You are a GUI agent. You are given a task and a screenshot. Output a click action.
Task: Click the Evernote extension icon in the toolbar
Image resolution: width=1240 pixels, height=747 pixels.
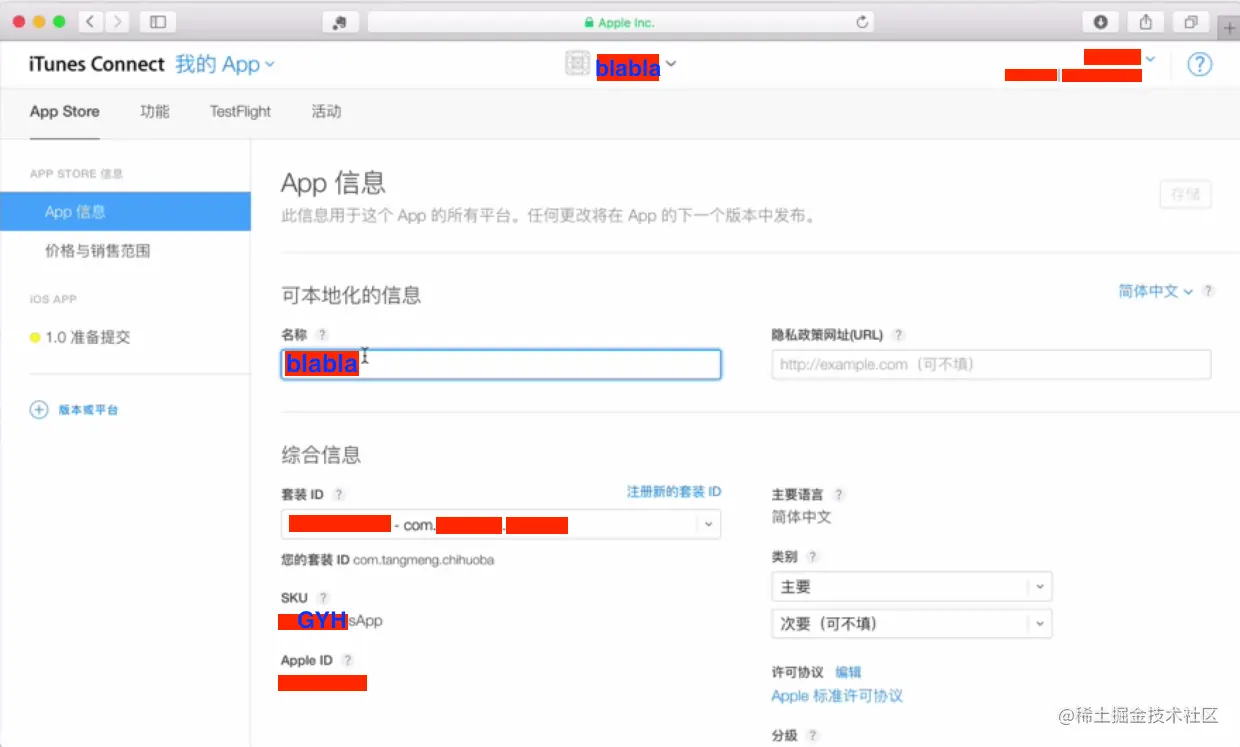click(340, 22)
